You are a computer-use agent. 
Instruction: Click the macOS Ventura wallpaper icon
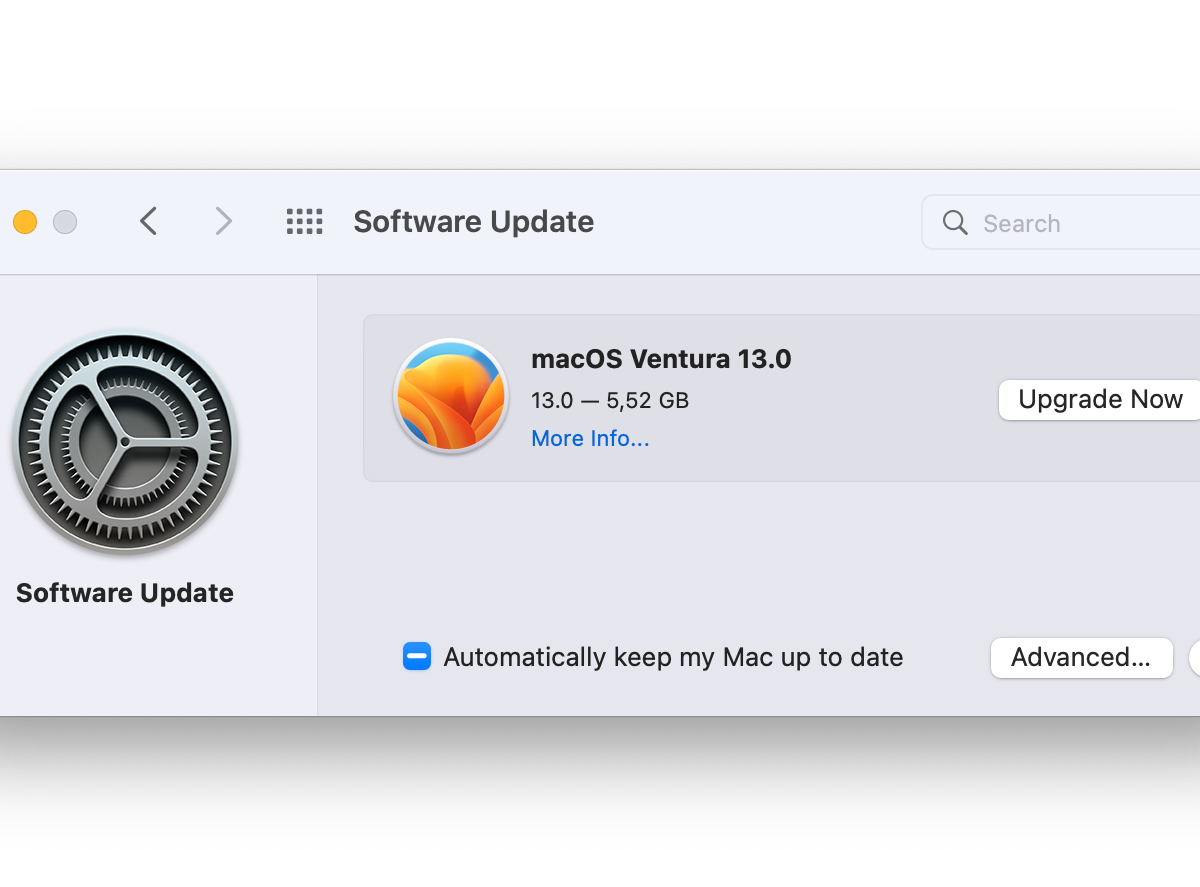(x=451, y=396)
